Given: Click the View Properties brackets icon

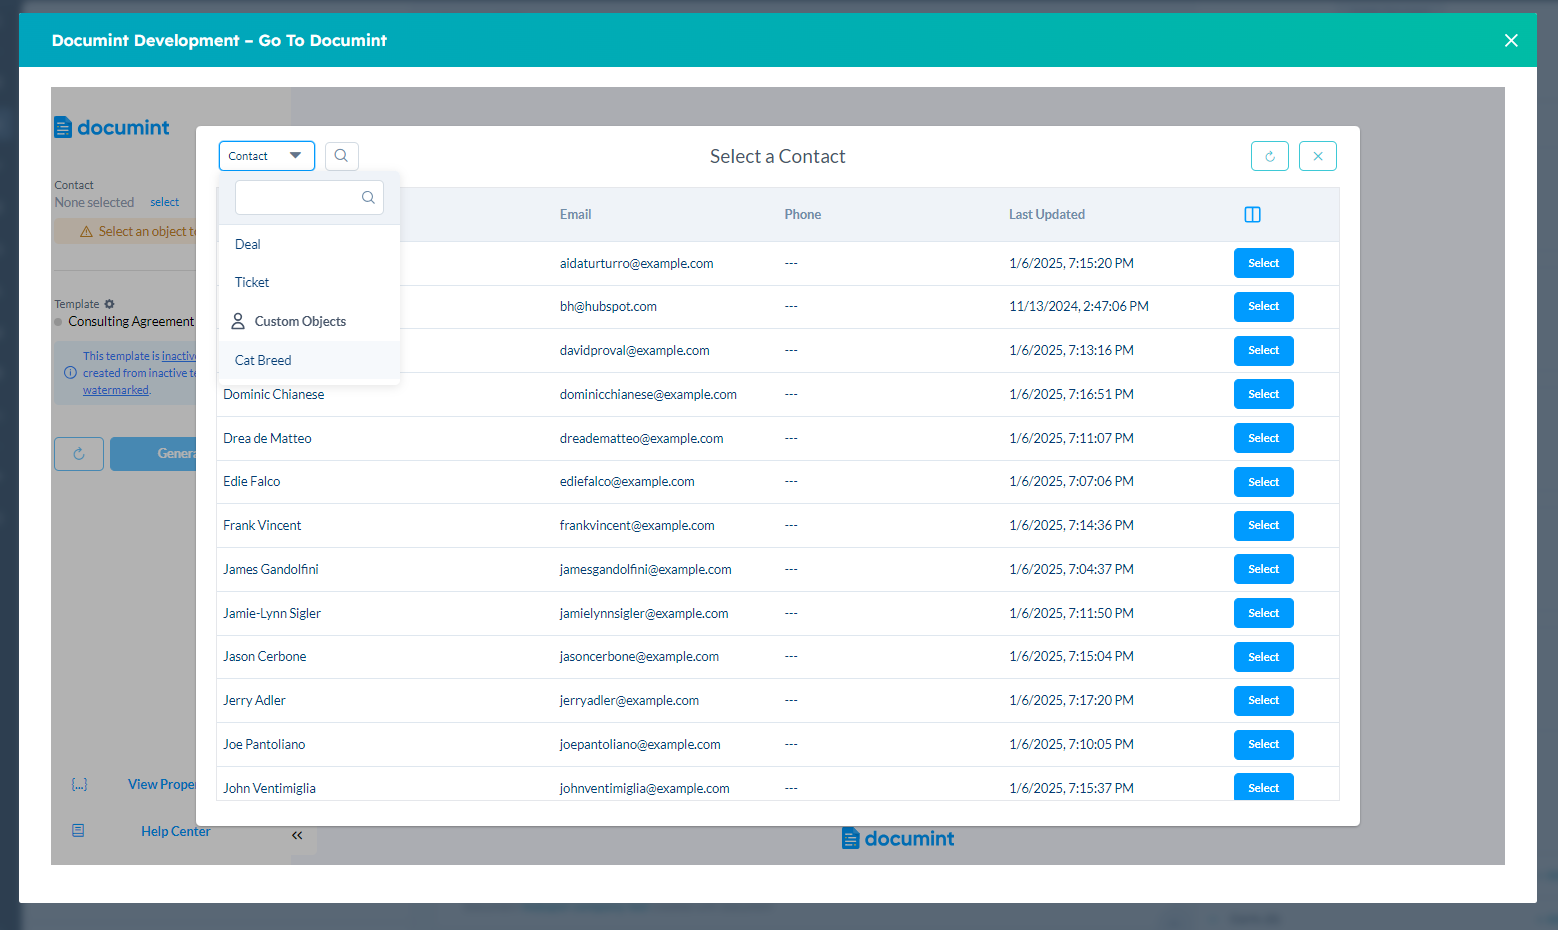Looking at the screenshot, I should coord(79,785).
